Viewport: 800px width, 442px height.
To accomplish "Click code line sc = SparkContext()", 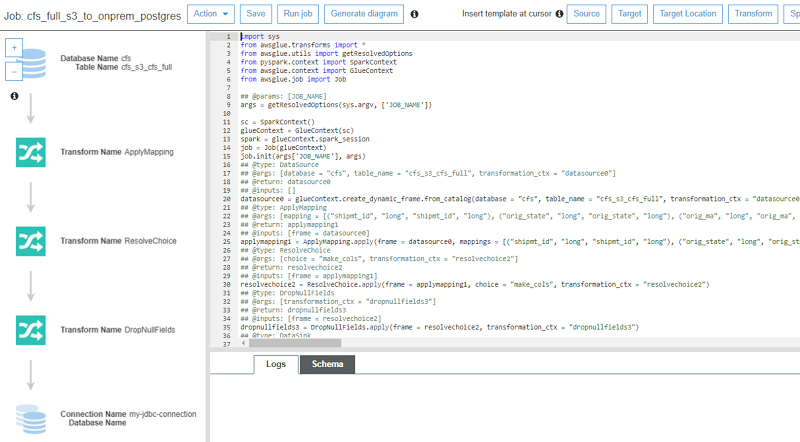I will 278,122.
